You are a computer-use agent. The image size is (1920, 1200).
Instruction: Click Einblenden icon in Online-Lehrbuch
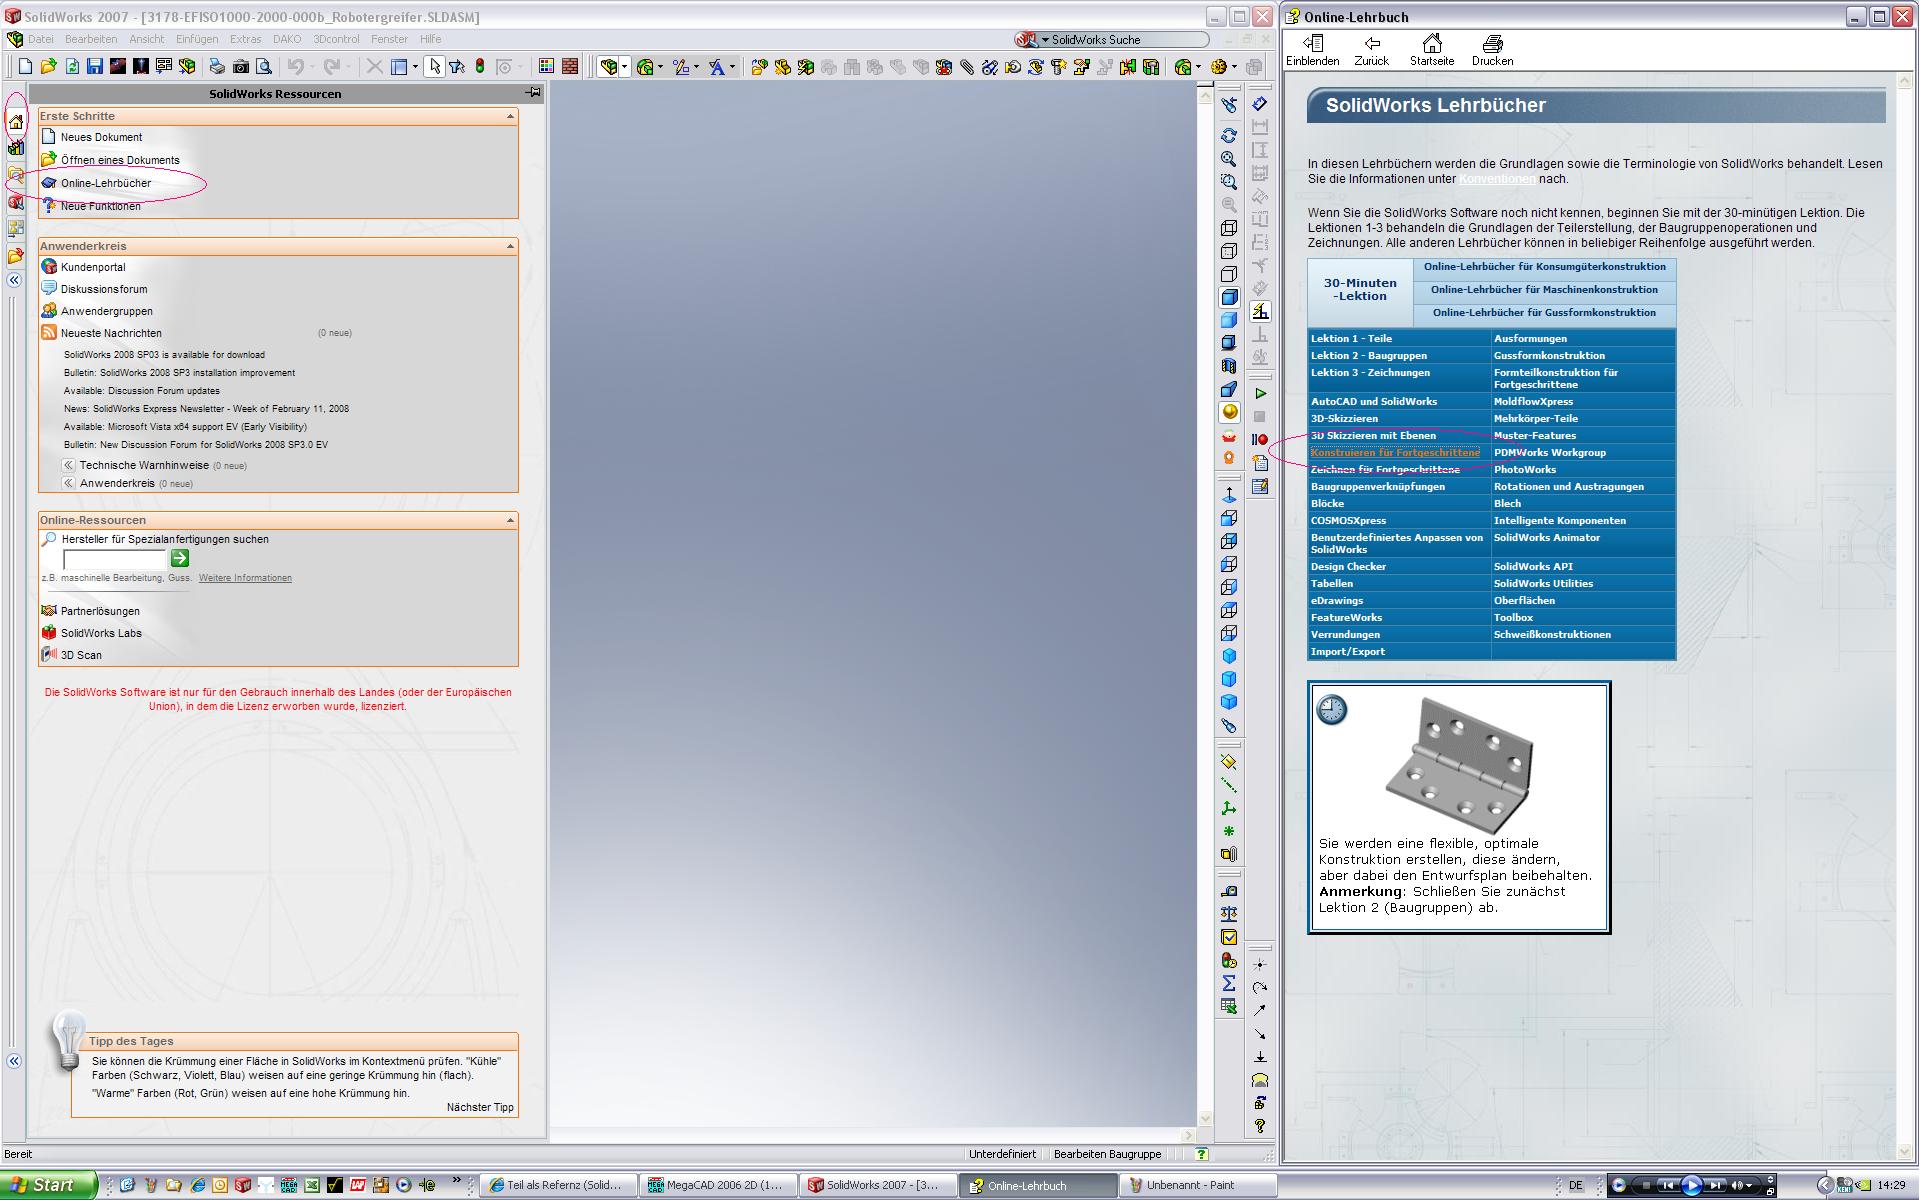[1313, 49]
